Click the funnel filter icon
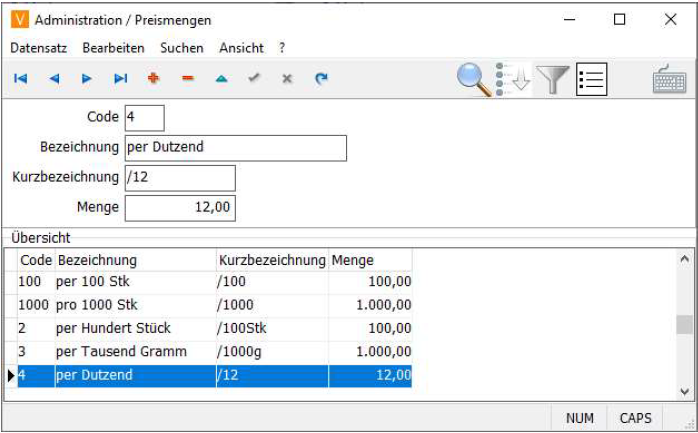 tap(552, 79)
